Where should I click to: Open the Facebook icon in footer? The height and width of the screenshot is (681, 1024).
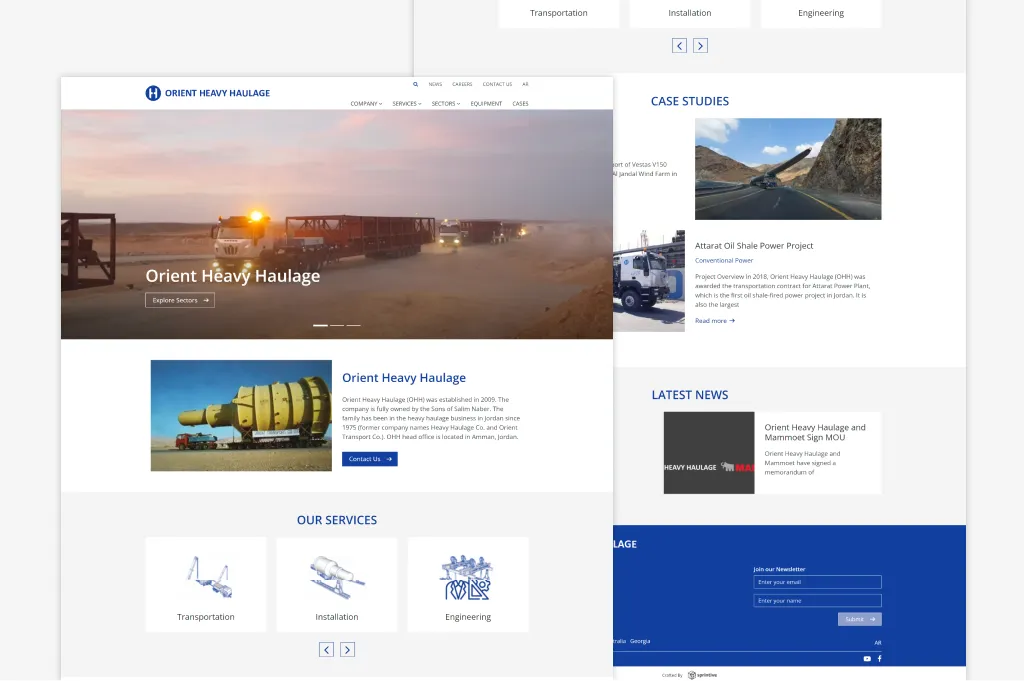point(880,659)
